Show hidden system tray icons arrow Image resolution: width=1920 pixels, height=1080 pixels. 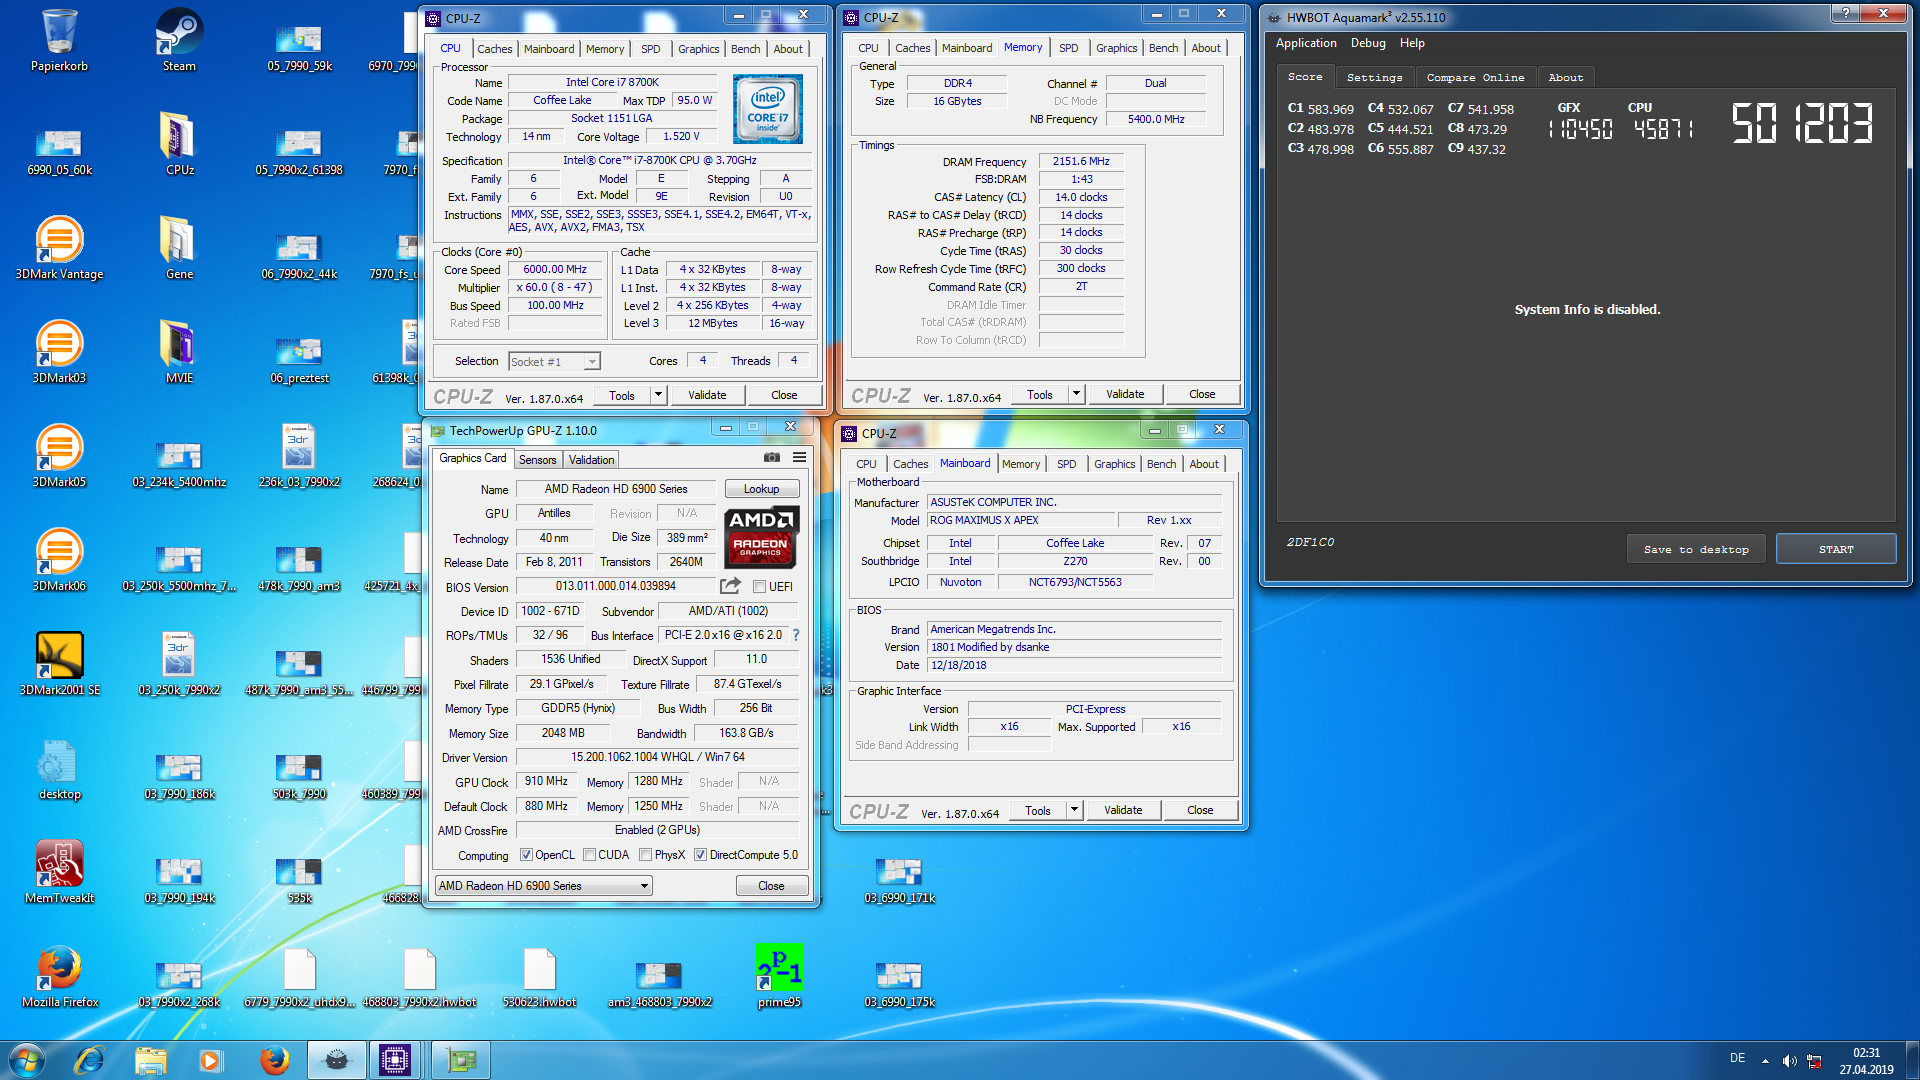(1765, 1060)
